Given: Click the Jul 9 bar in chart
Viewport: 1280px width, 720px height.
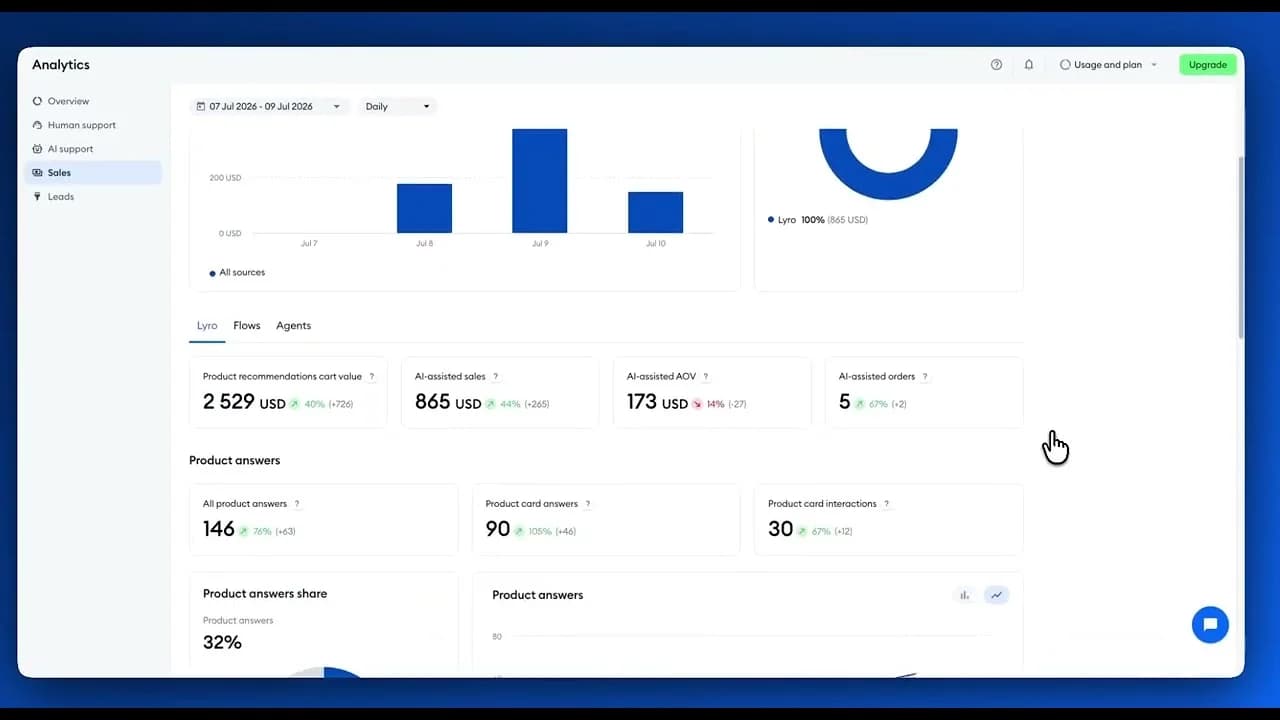Looking at the screenshot, I should tap(540, 181).
